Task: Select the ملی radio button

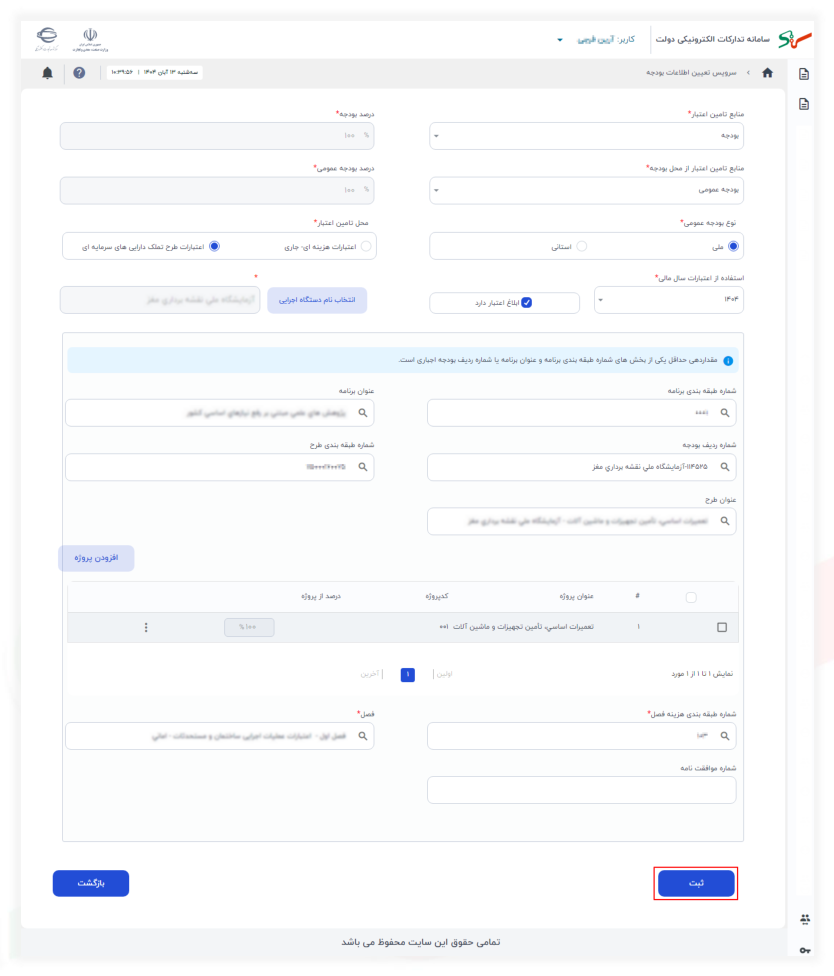Action: [734, 246]
